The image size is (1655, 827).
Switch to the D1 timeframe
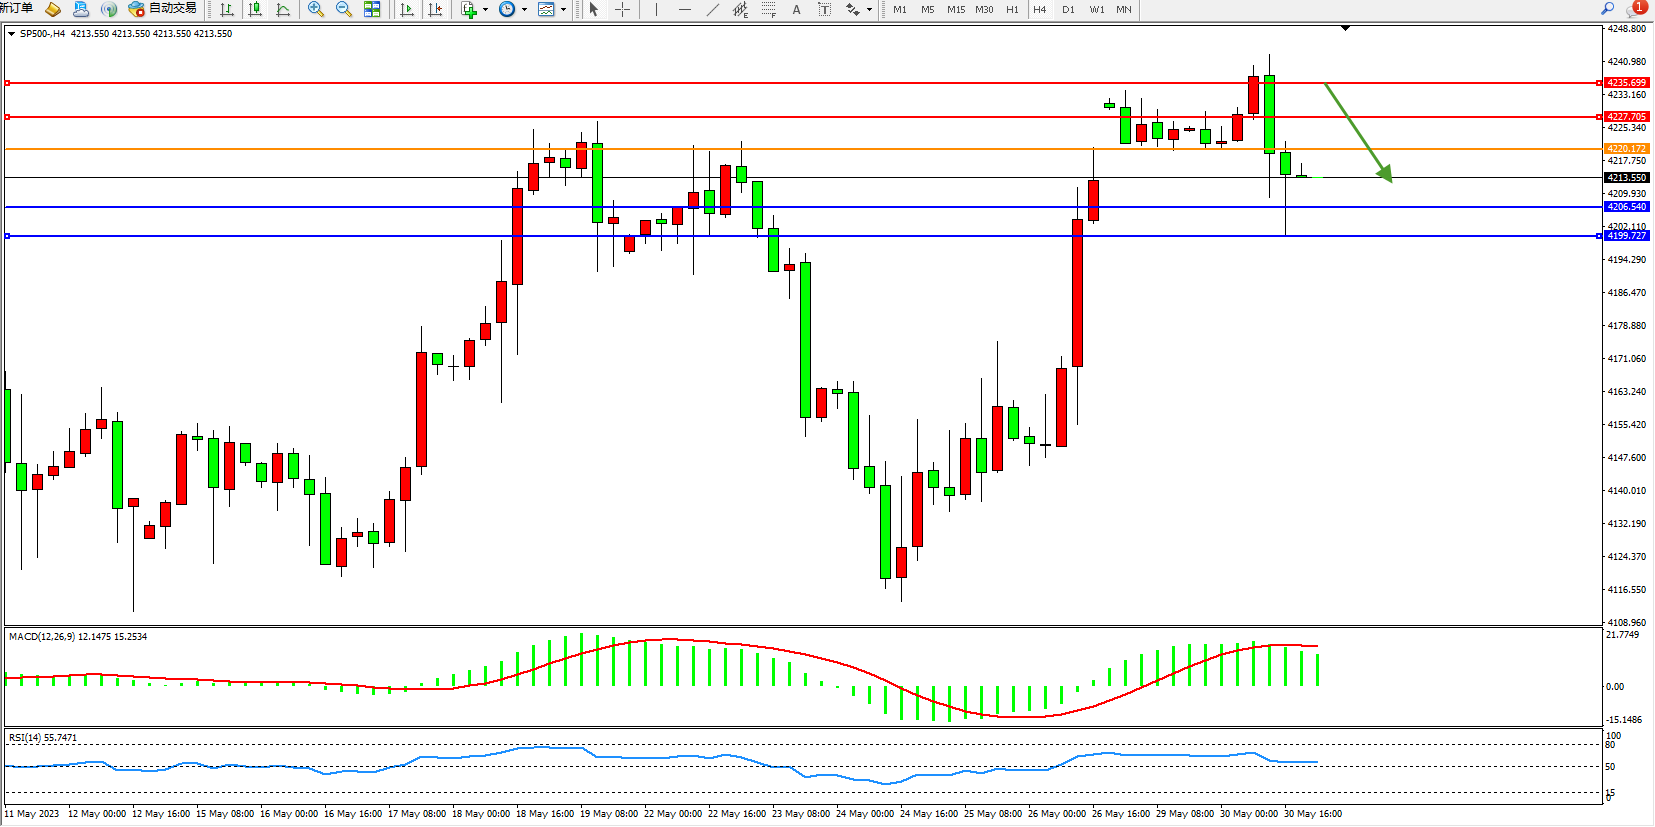point(1068,9)
